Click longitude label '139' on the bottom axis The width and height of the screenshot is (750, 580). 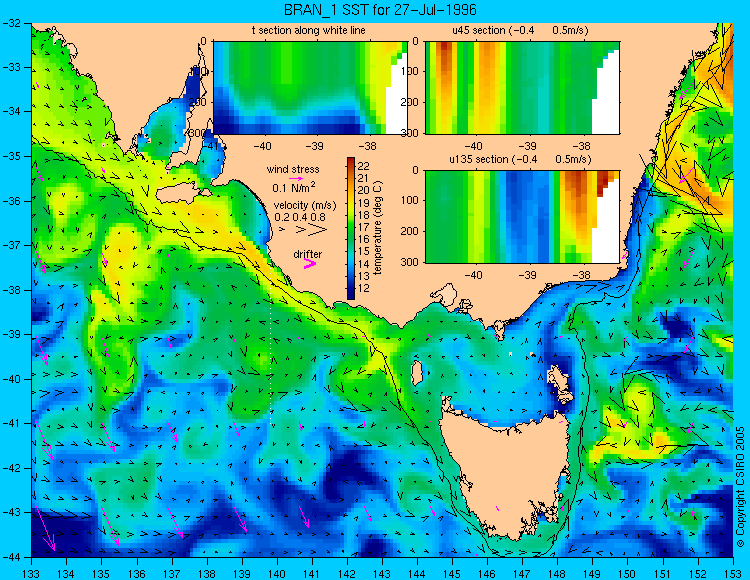click(x=242, y=573)
